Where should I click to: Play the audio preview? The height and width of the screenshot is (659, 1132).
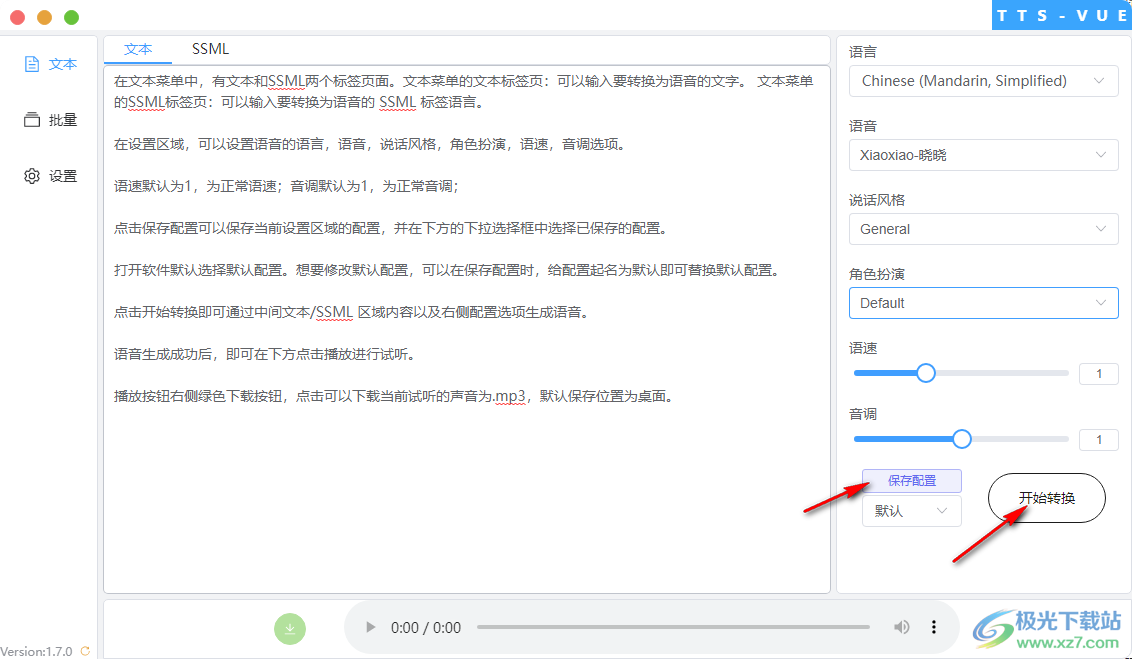click(x=370, y=627)
